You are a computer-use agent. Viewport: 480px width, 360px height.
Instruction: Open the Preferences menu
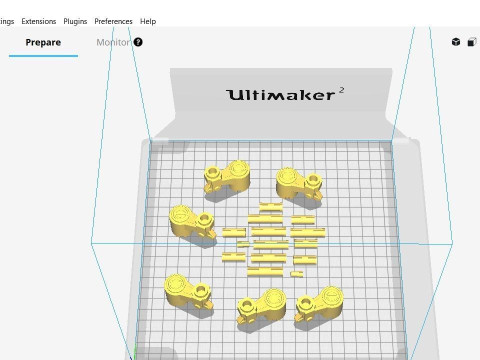point(113,21)
